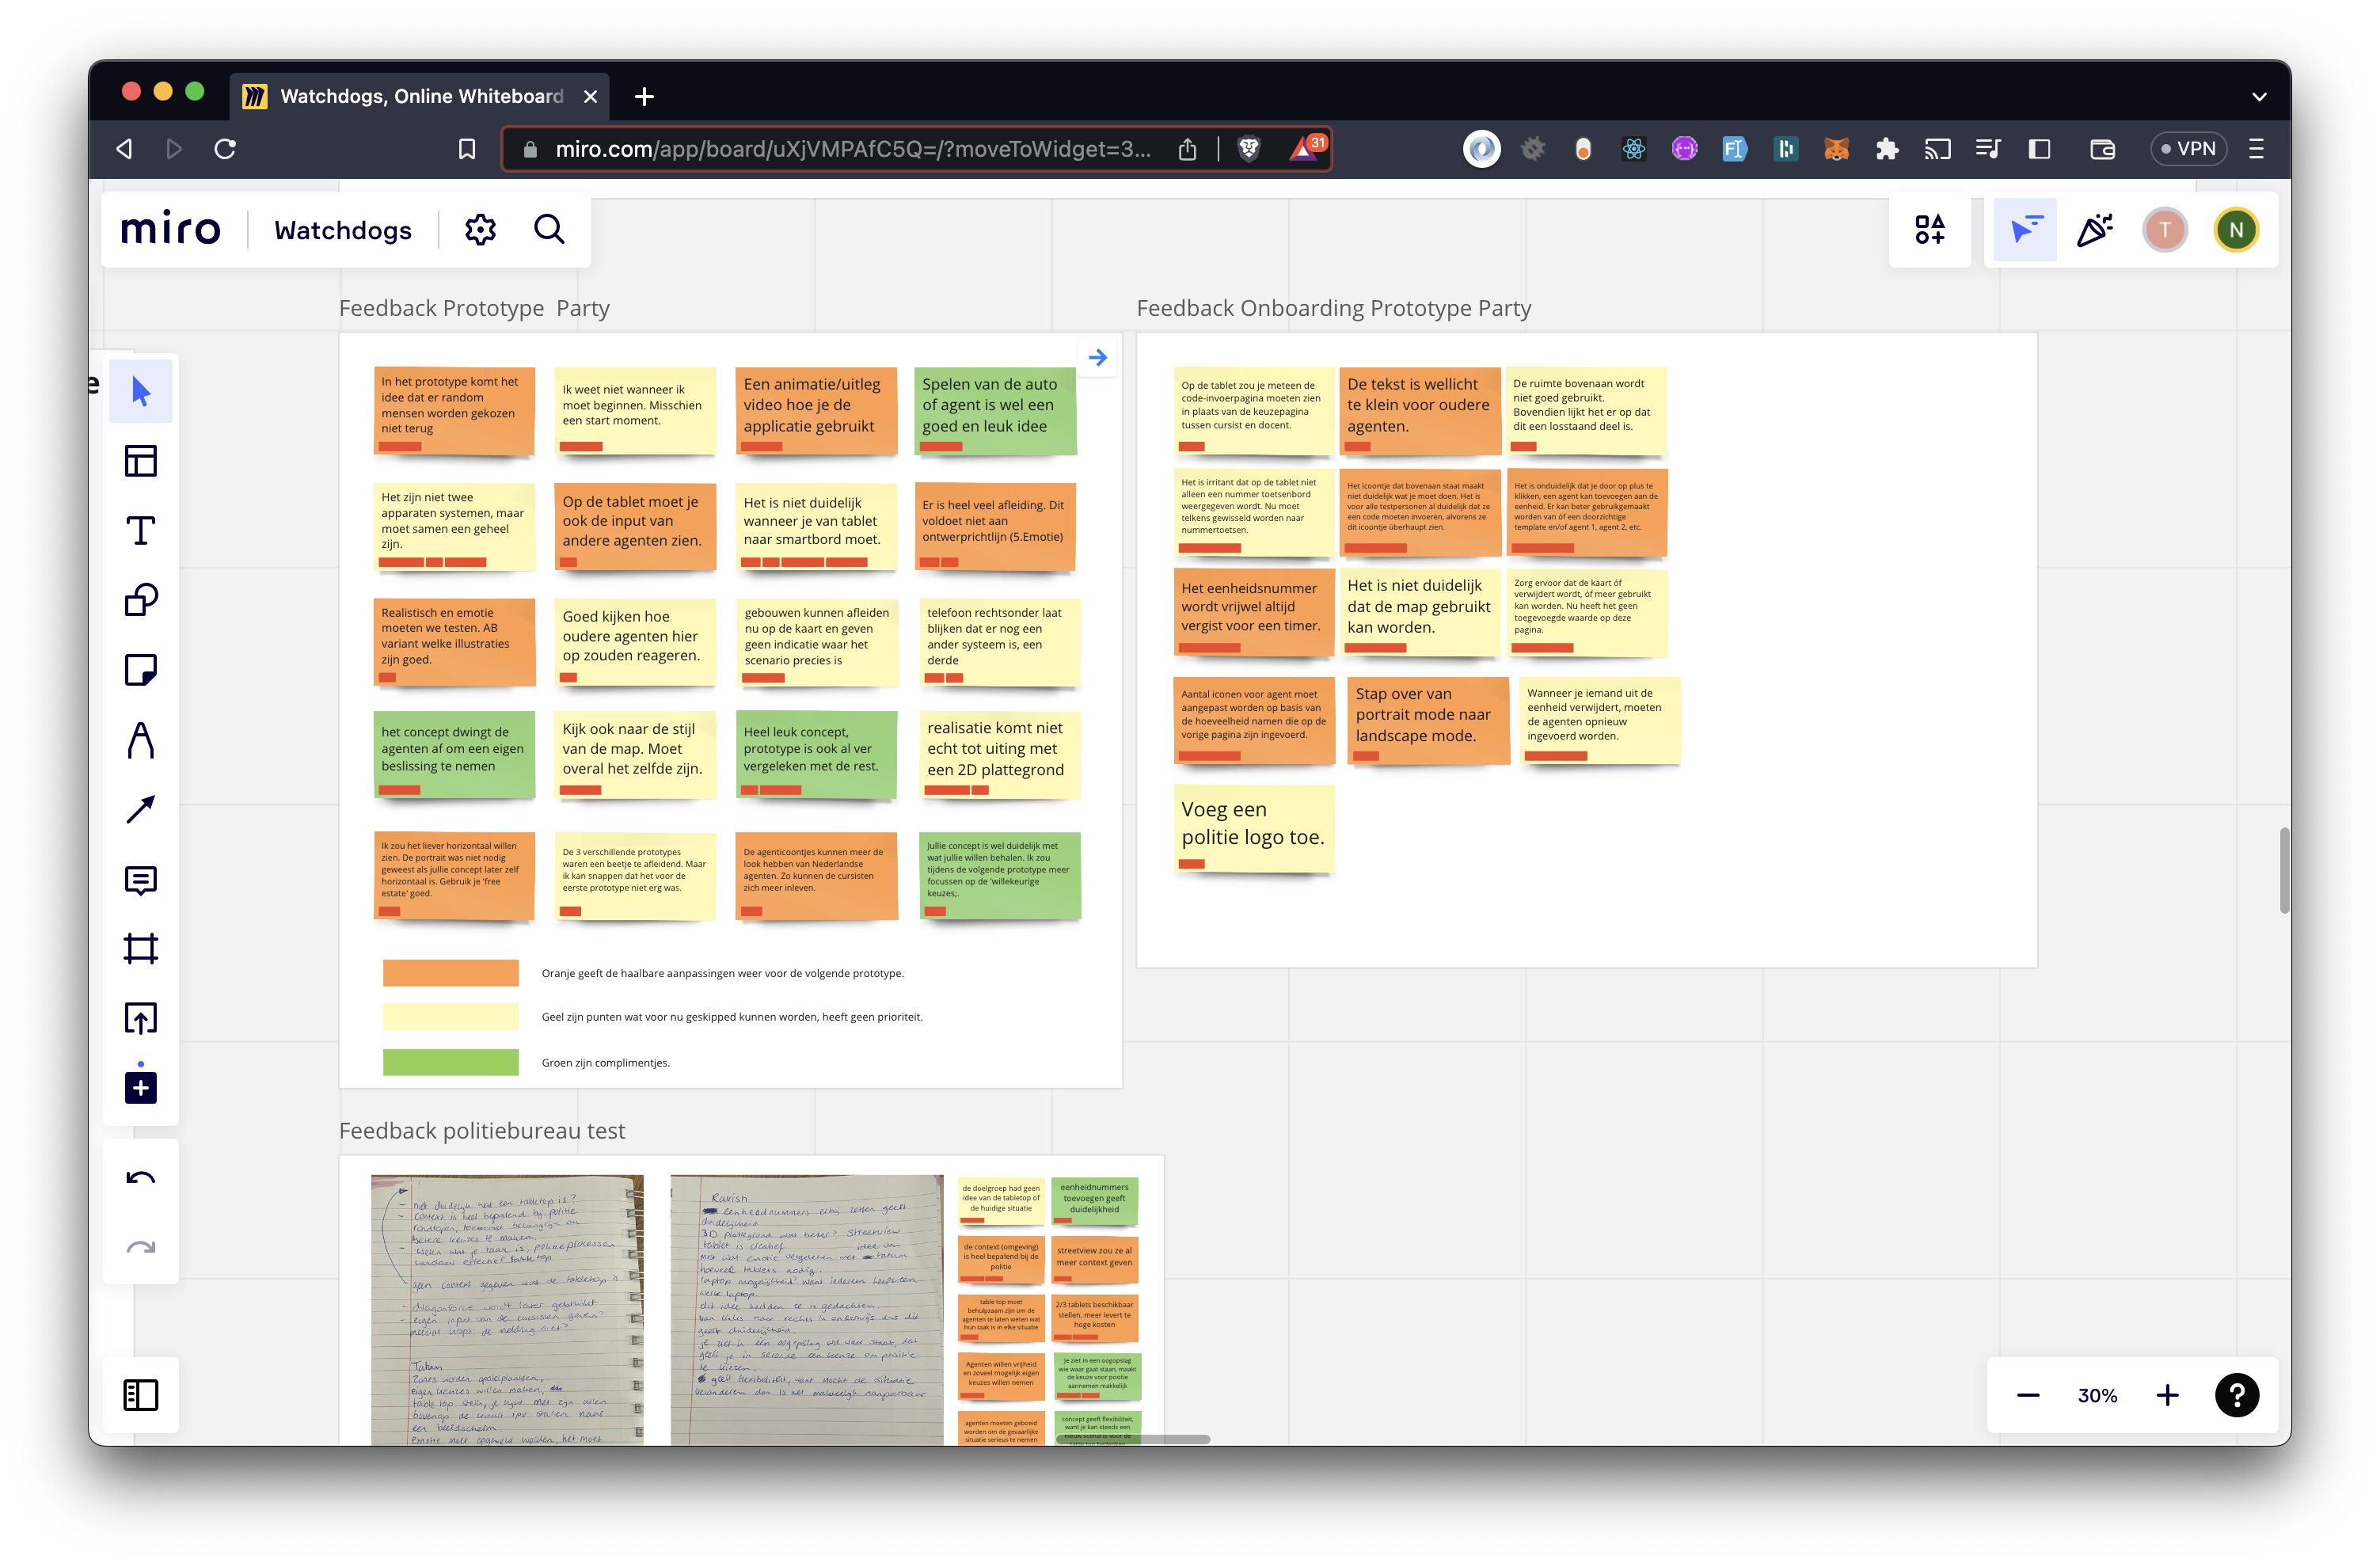Expand the Feedback Prototype frame arrow
Screen dimensions: 2380x1563
pos(1097,357)
